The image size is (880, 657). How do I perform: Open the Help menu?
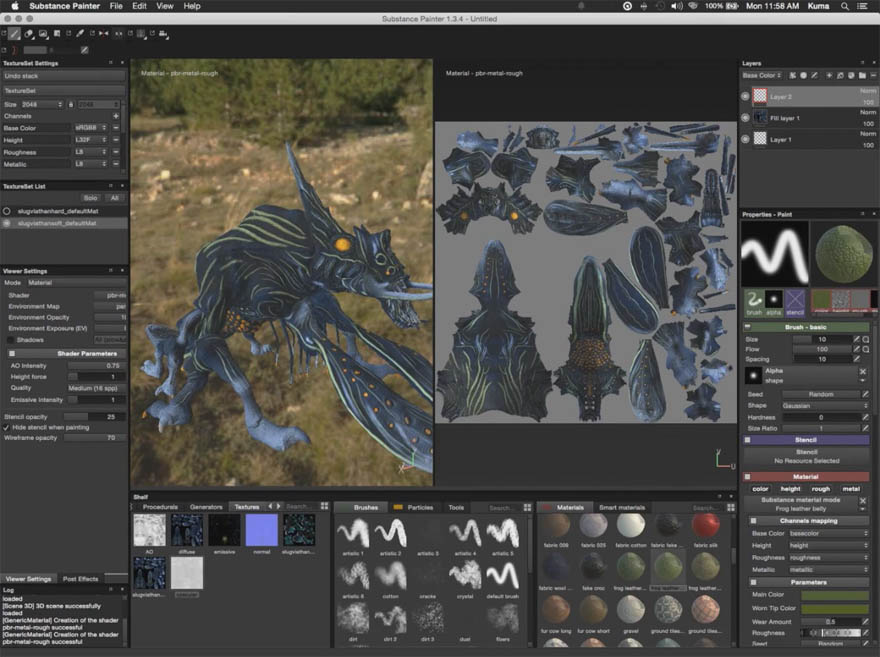tap(192, 6)
